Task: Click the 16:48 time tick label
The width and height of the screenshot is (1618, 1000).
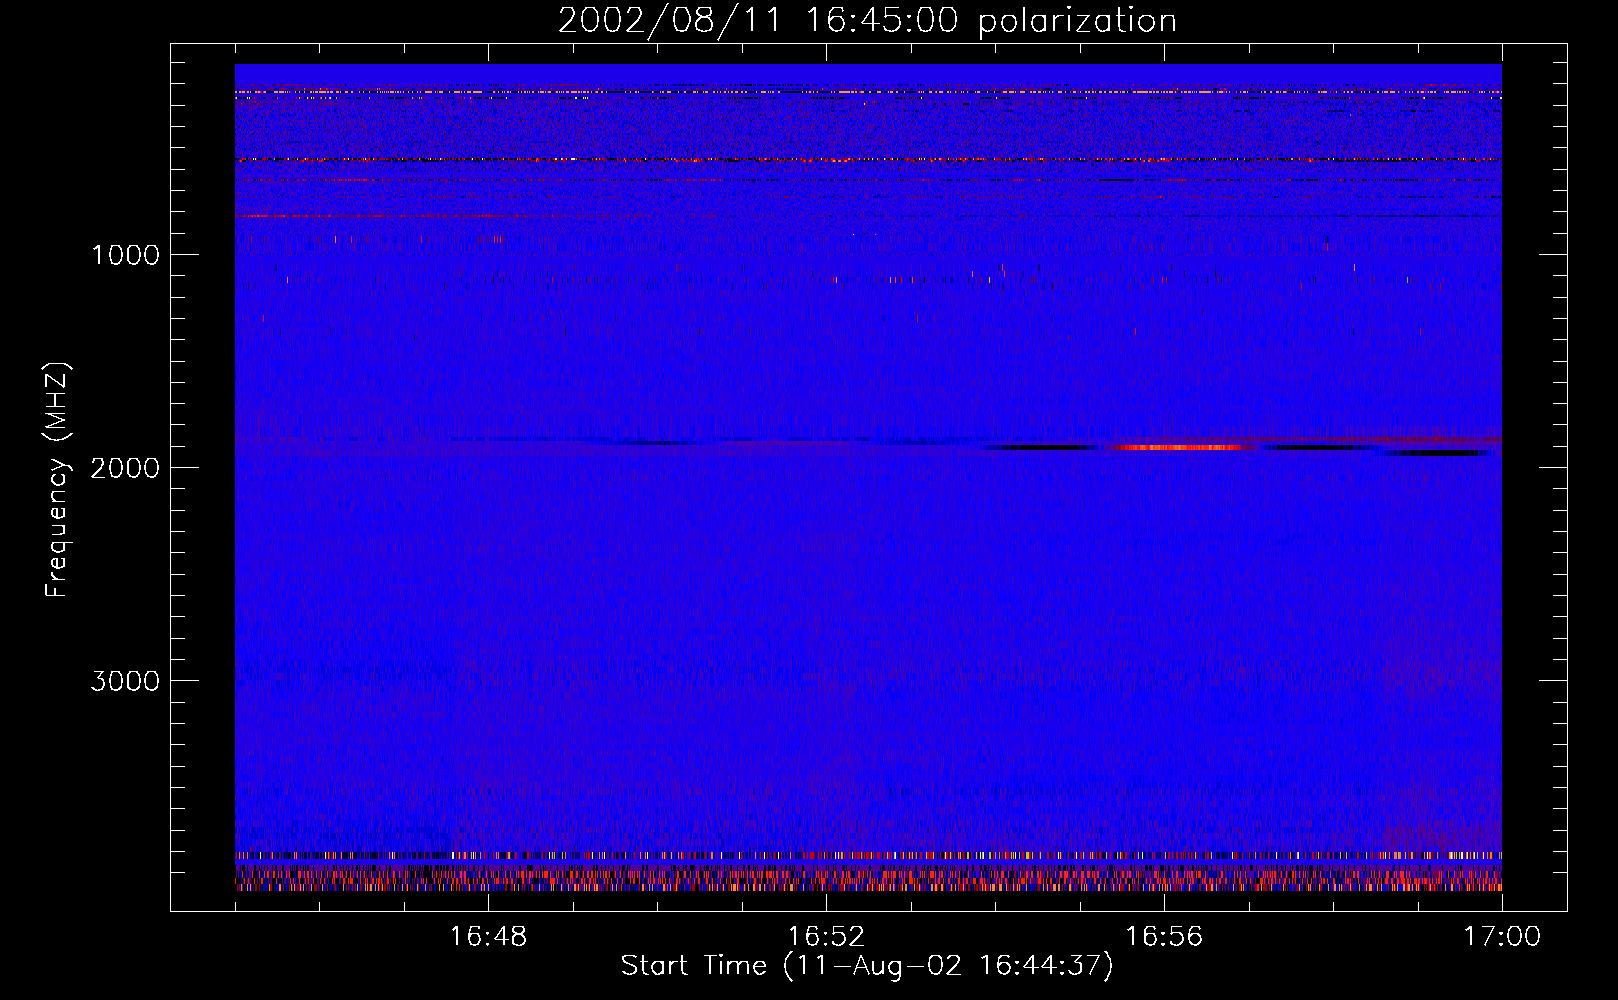Action: pyautogui.click(x=488, y=937)
